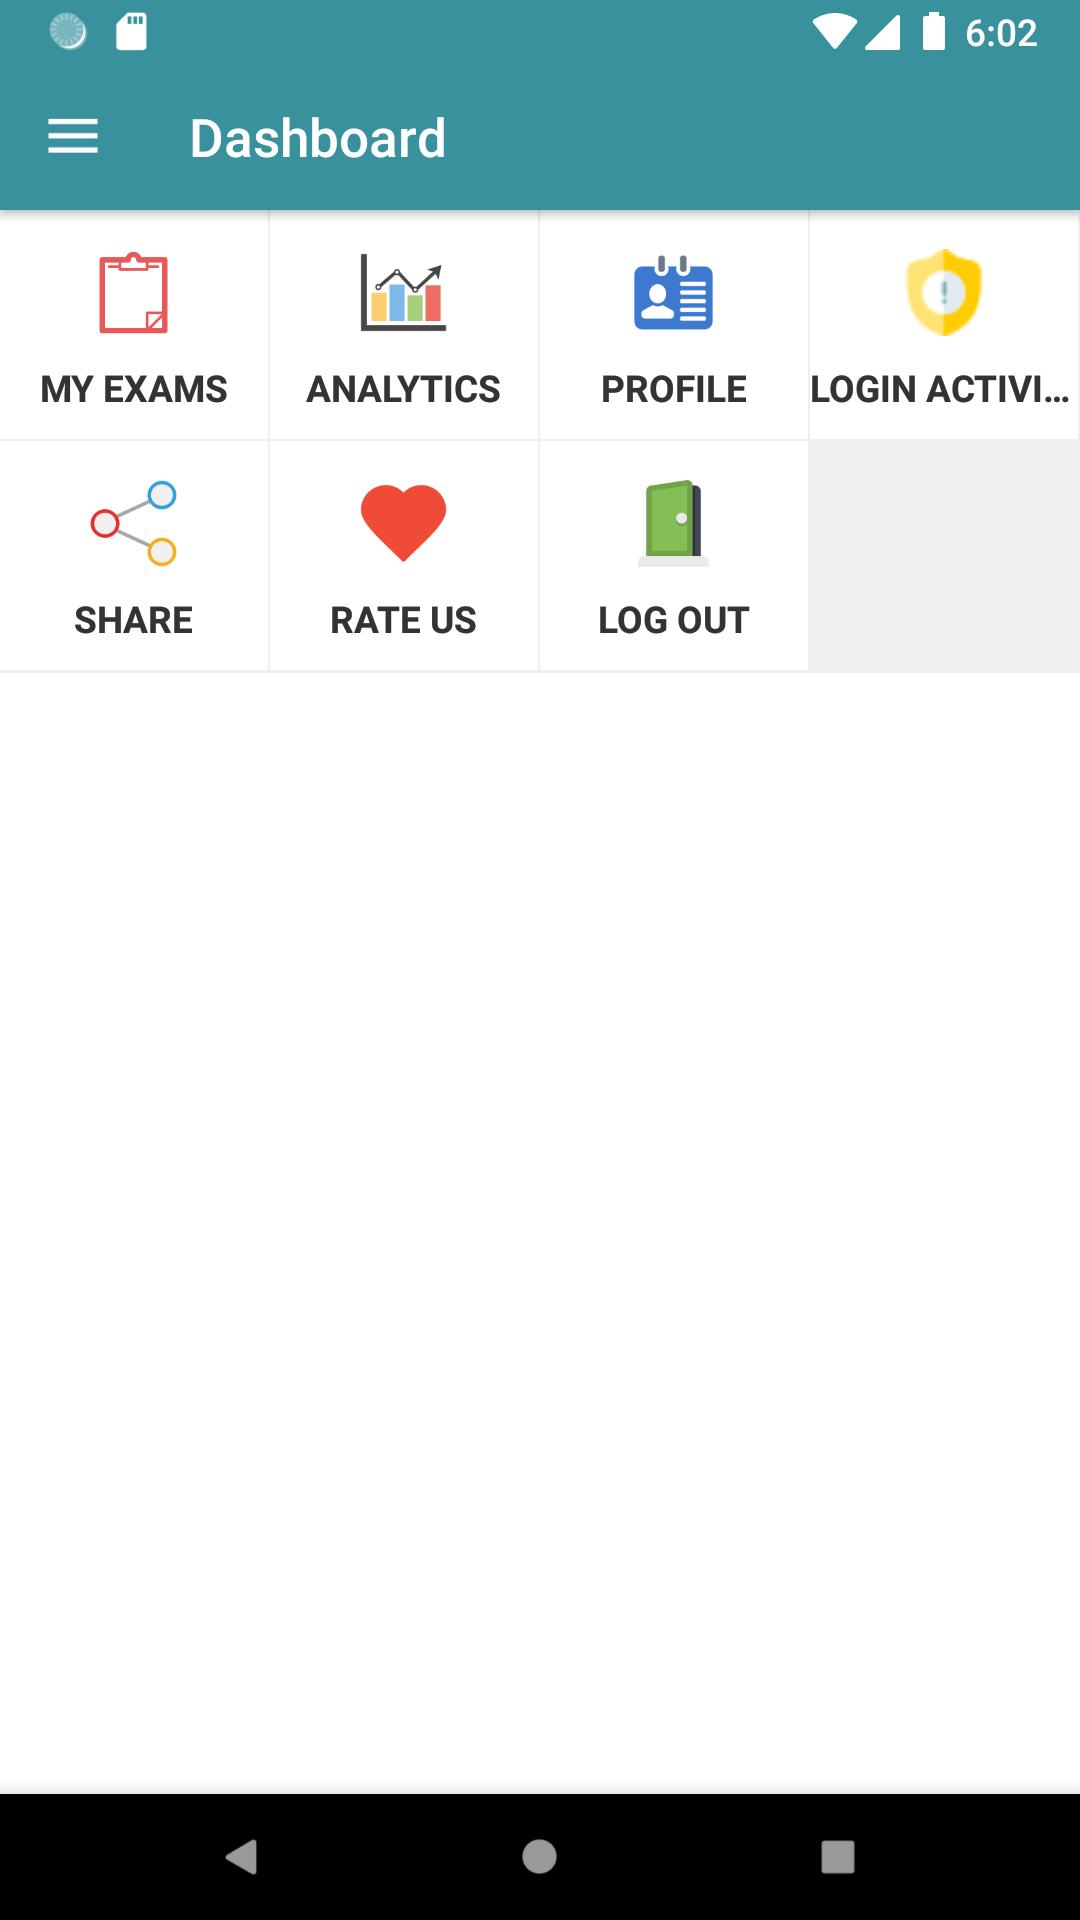Screen dimensions: 1080x1920
Task: Open the Analytics bar chart icon
Action: click(403, 292)
